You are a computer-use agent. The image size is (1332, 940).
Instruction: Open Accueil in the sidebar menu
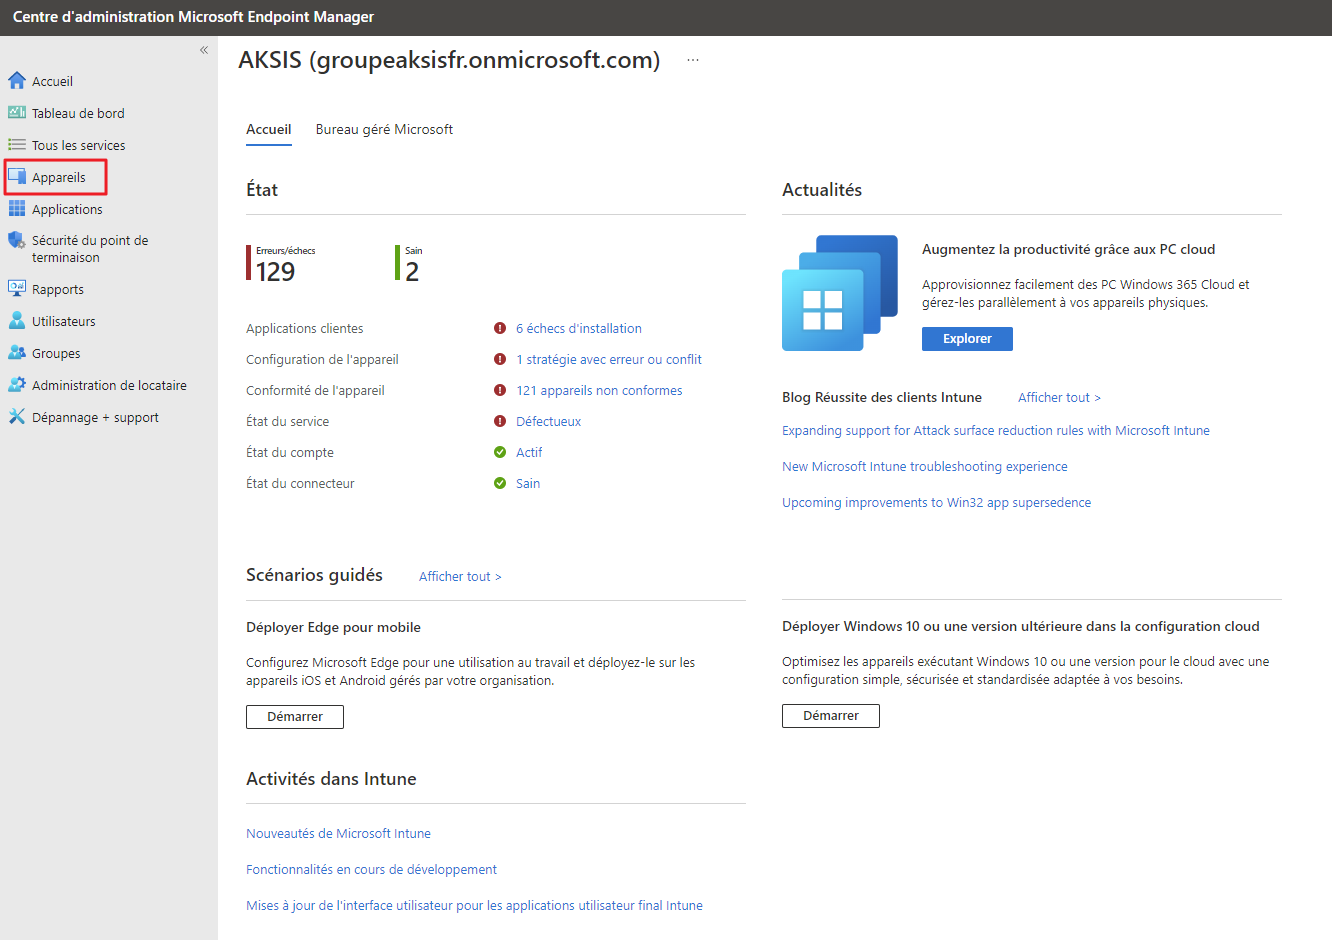(52, 81)
